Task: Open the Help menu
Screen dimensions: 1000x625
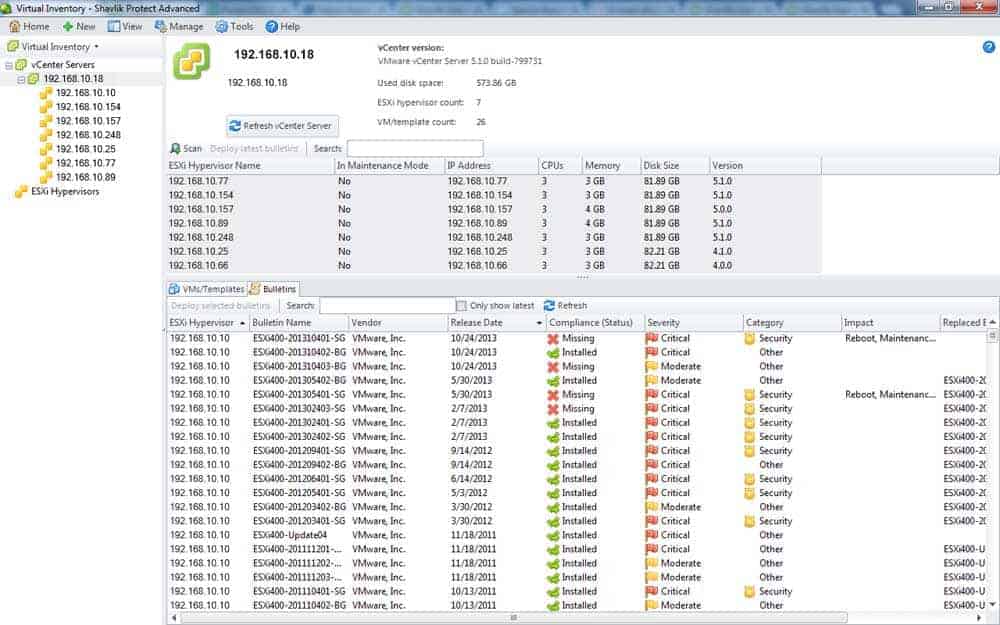Action: [283, 27]
